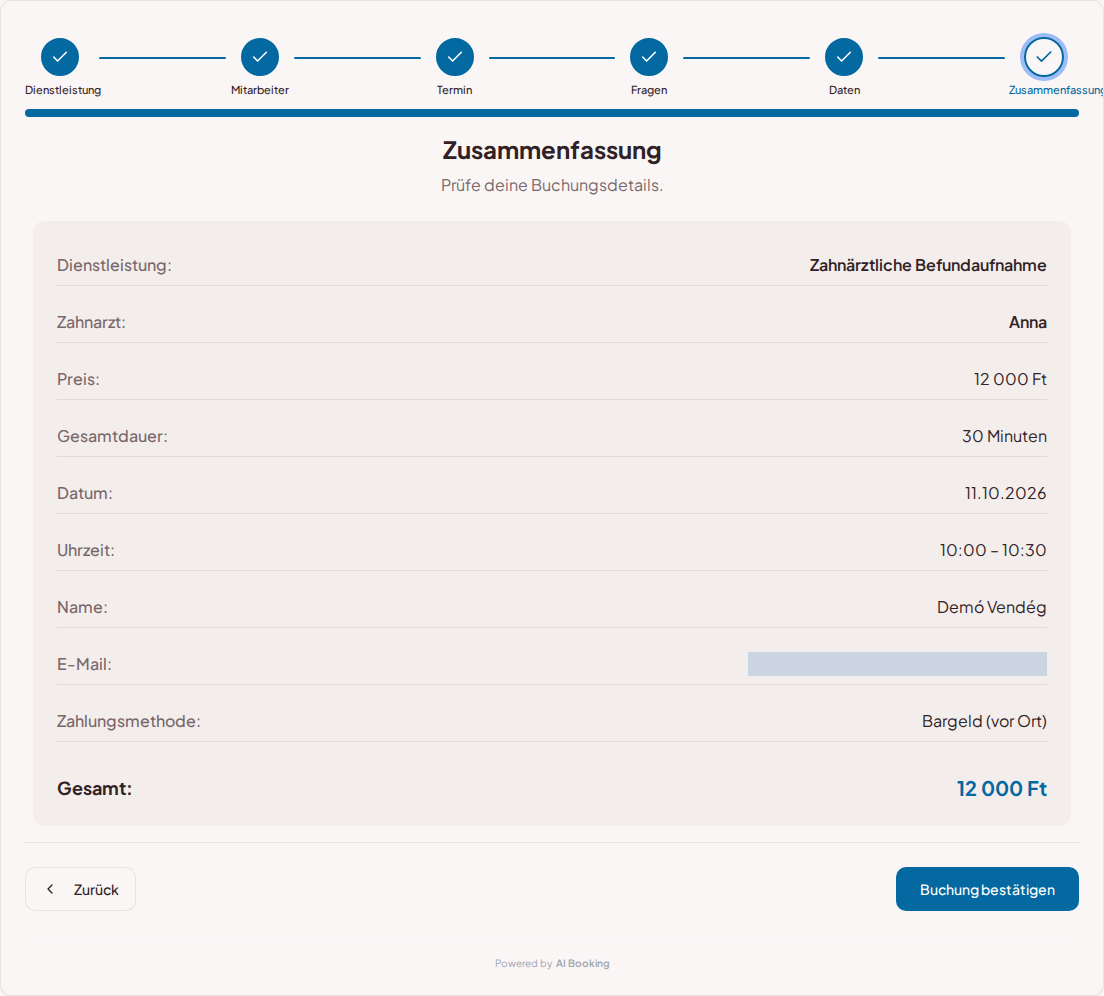Click the duration value '30 Minuten'
The height and width of the screenshot is (996, 1104).
point(1005,436)
